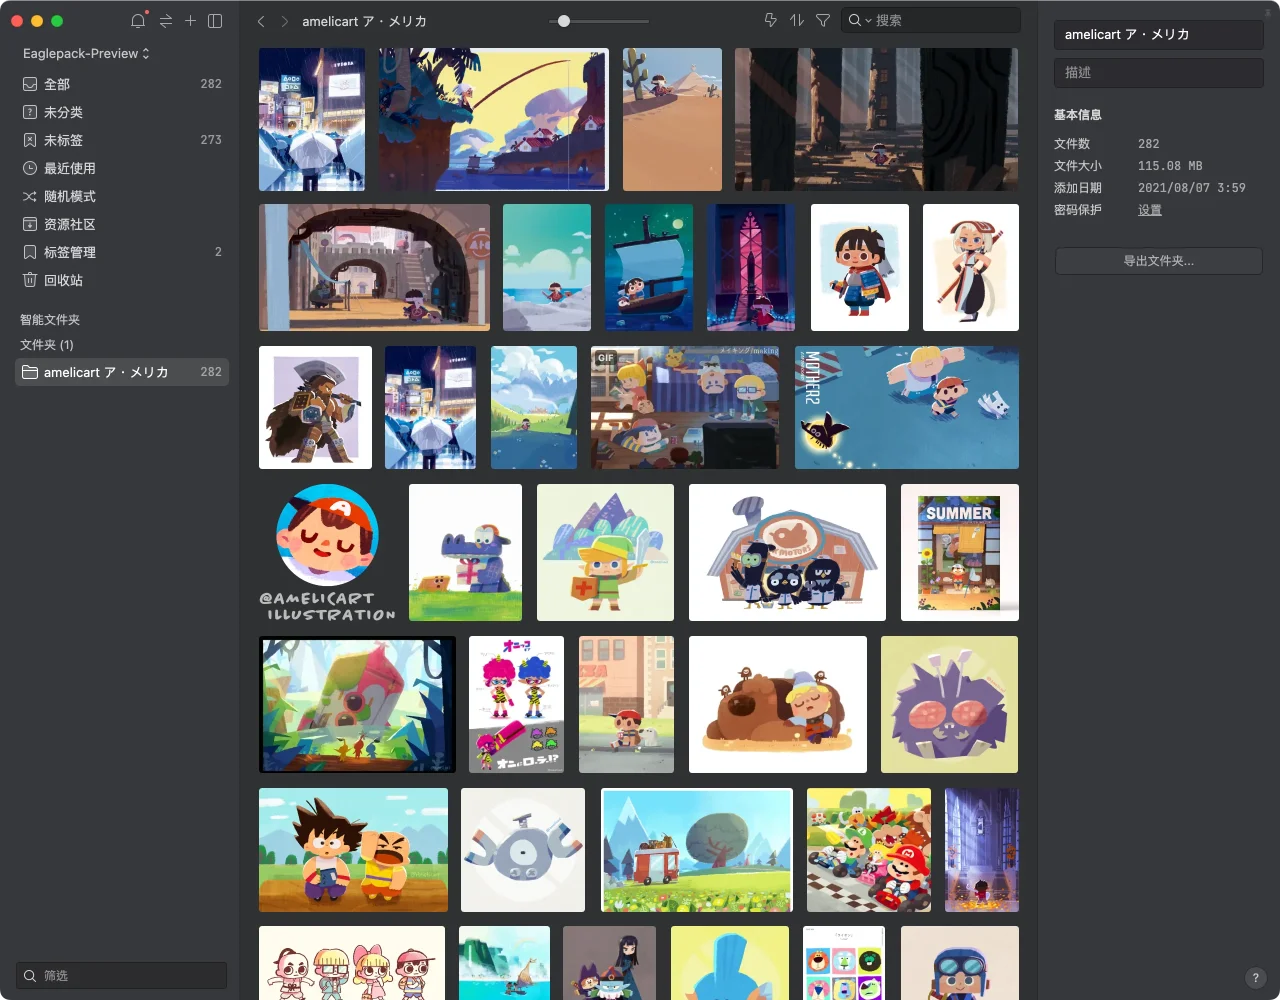Click the search magnifier dropdown
This screenshot has height=1000, width=1280.
click(859, 20)
